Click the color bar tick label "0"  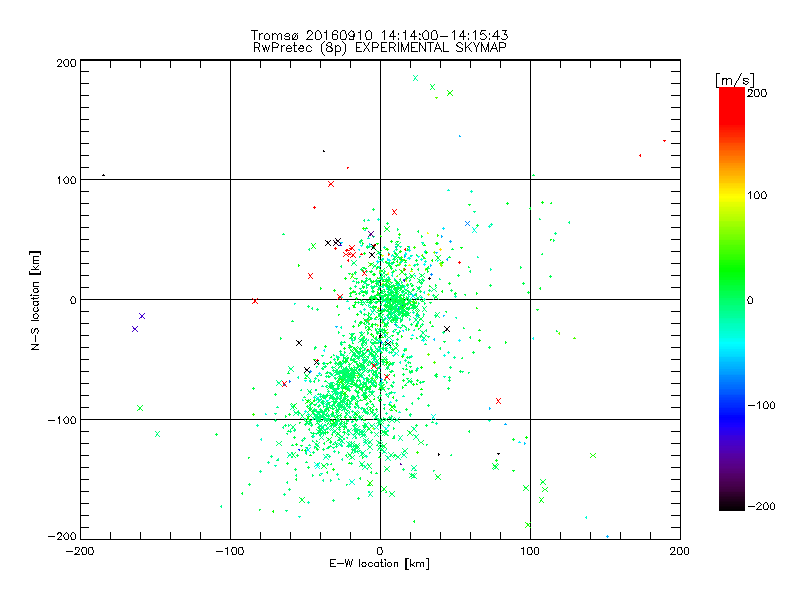[x=750, y=300]
